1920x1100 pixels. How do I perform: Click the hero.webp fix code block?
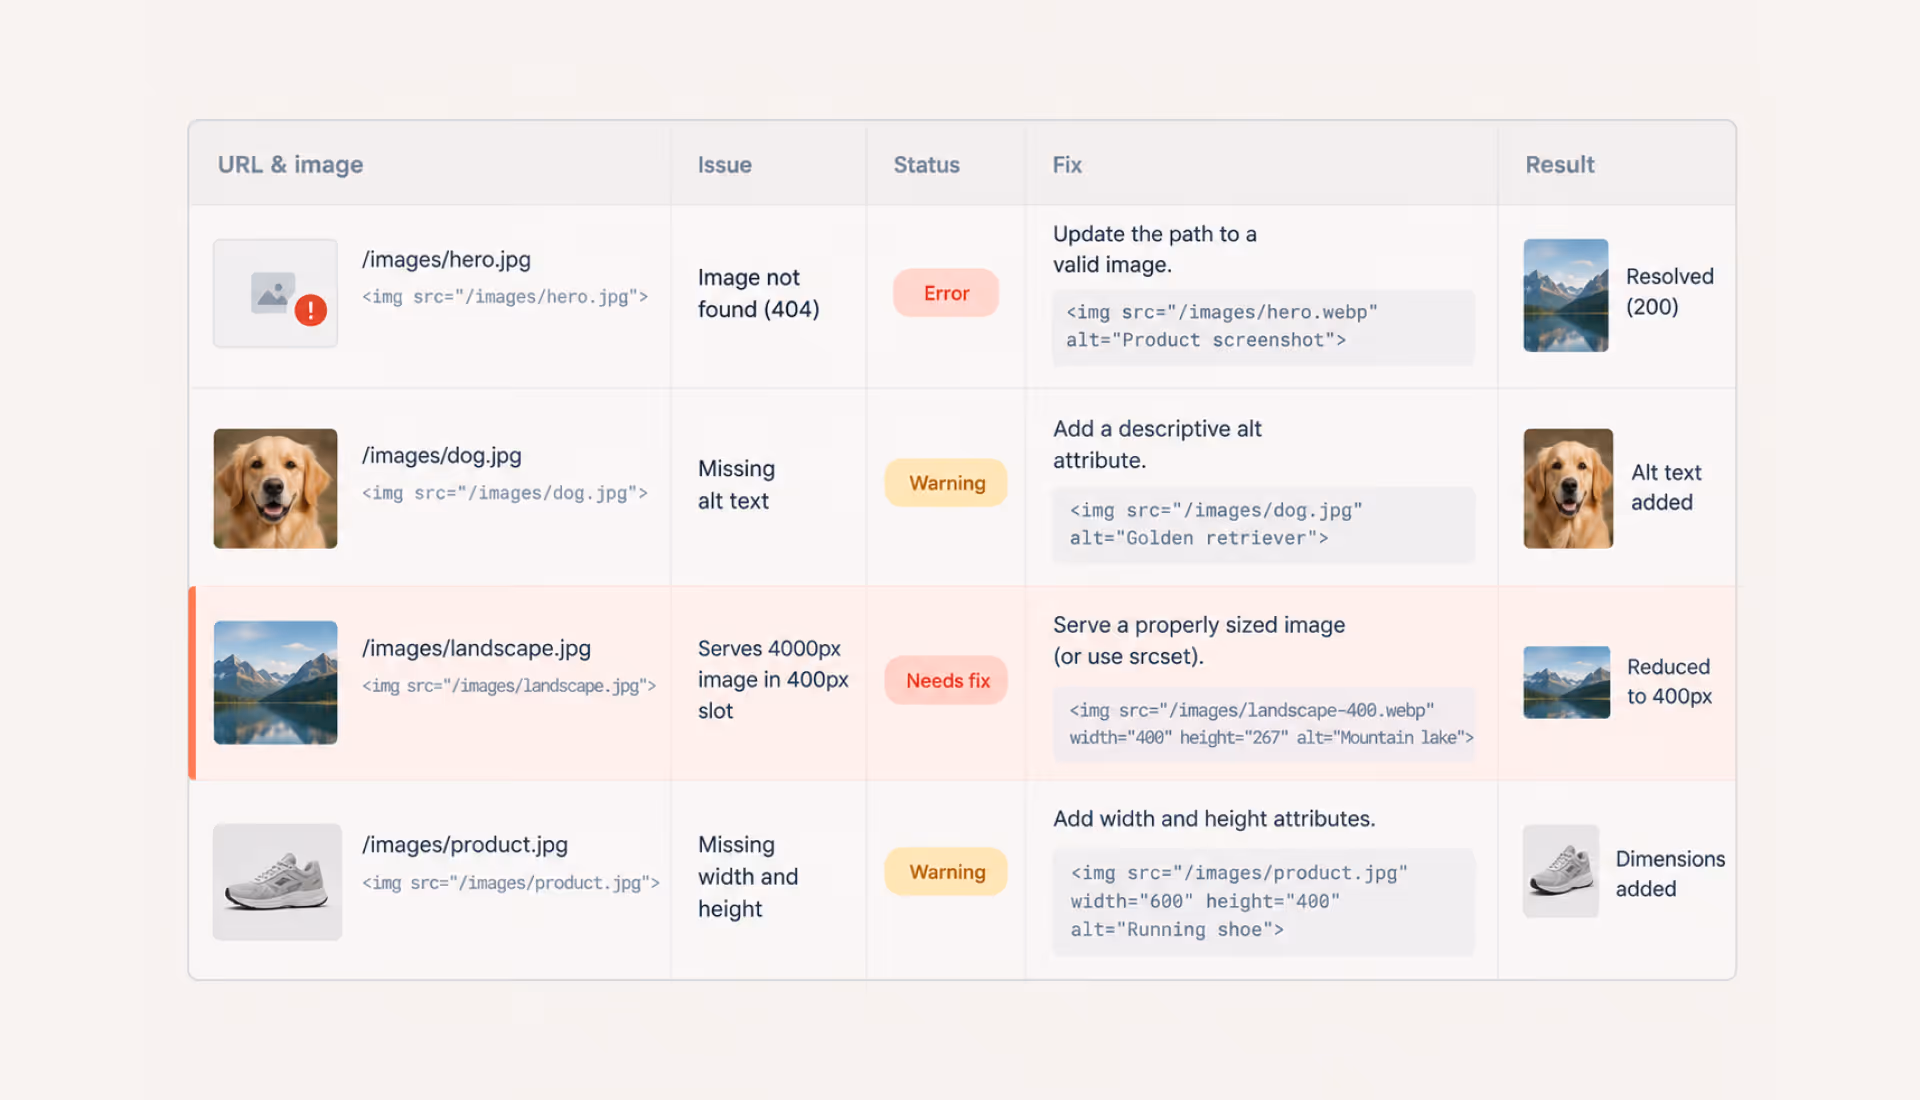pyautogui.click(x=1263, y=327)
